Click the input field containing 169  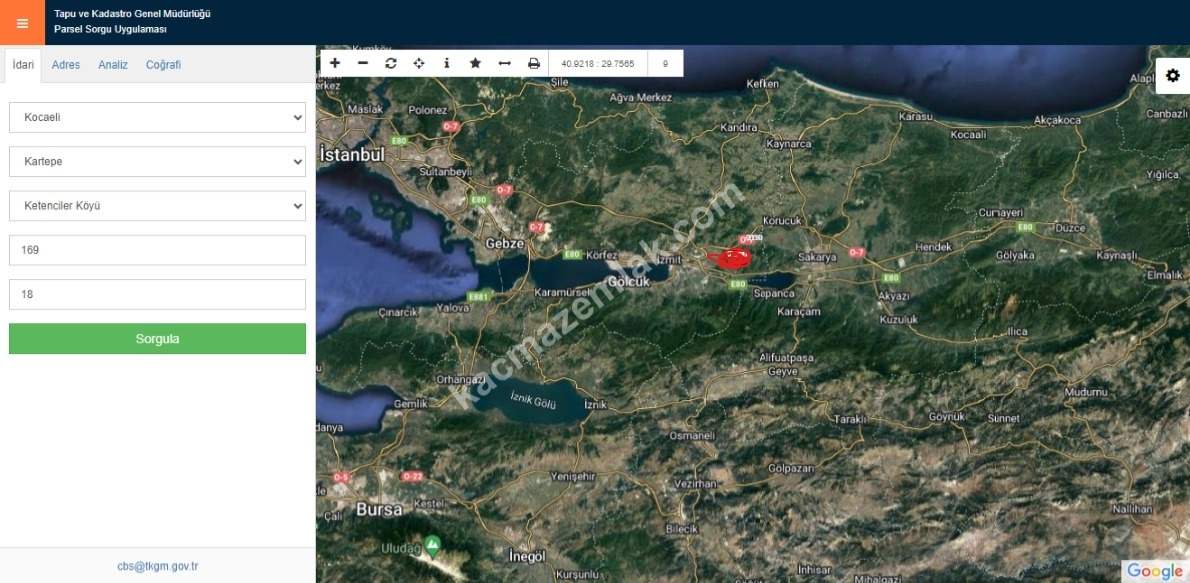157,250
